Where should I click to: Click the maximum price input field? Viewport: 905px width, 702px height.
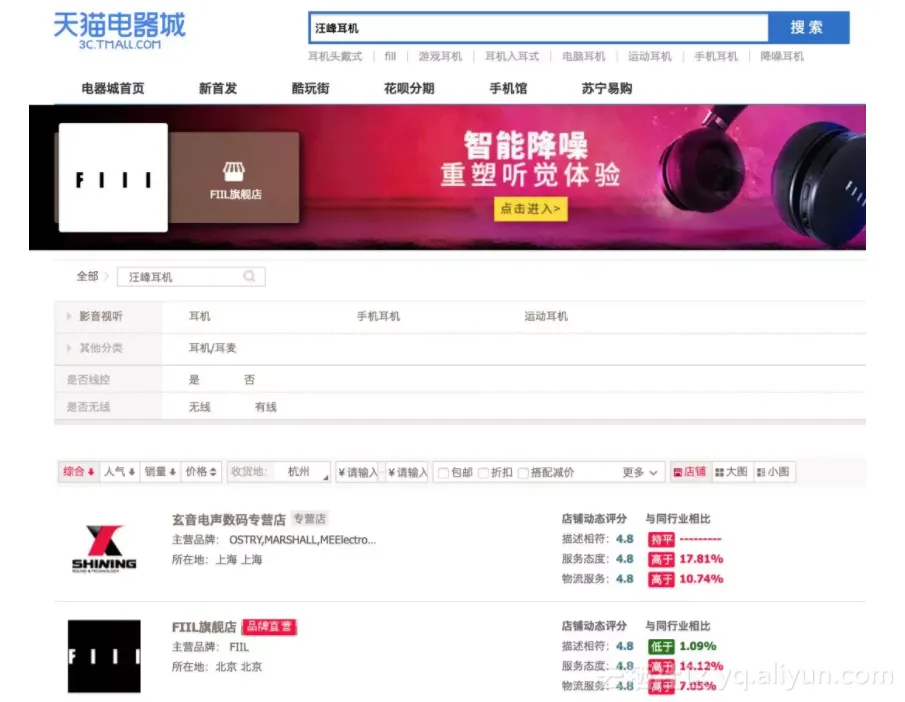(407, 472)
